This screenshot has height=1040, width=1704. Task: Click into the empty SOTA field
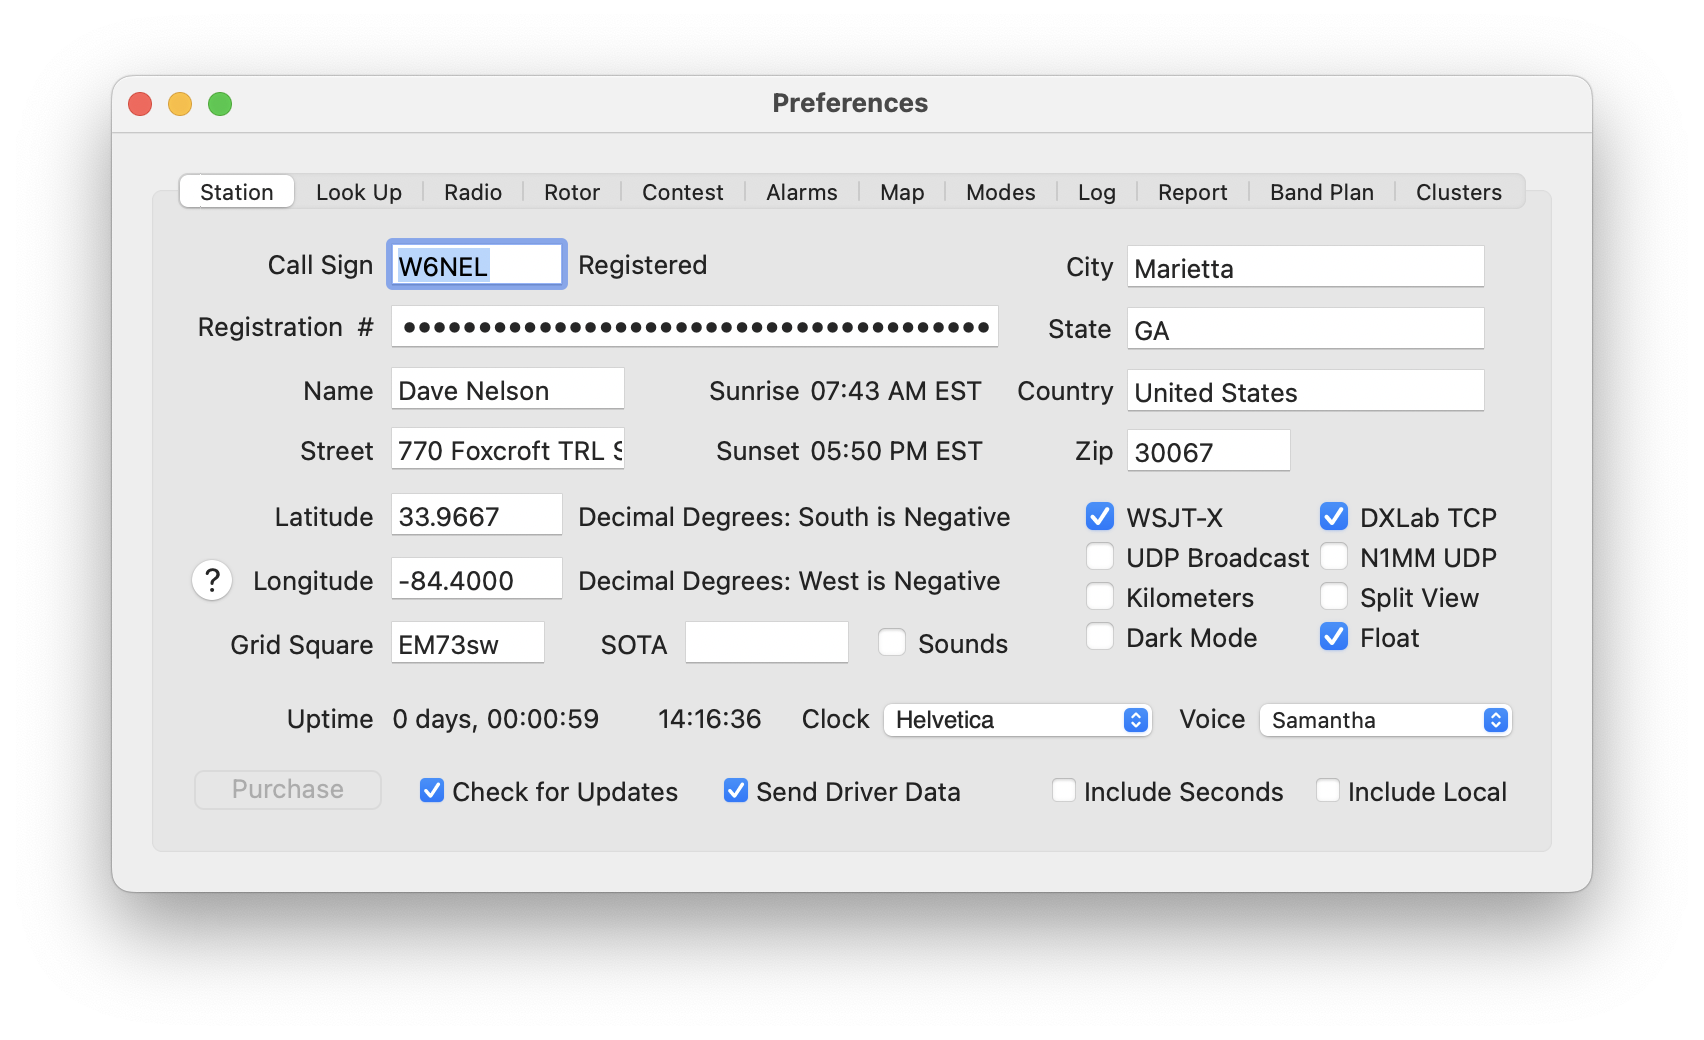[x=766, y=643]
